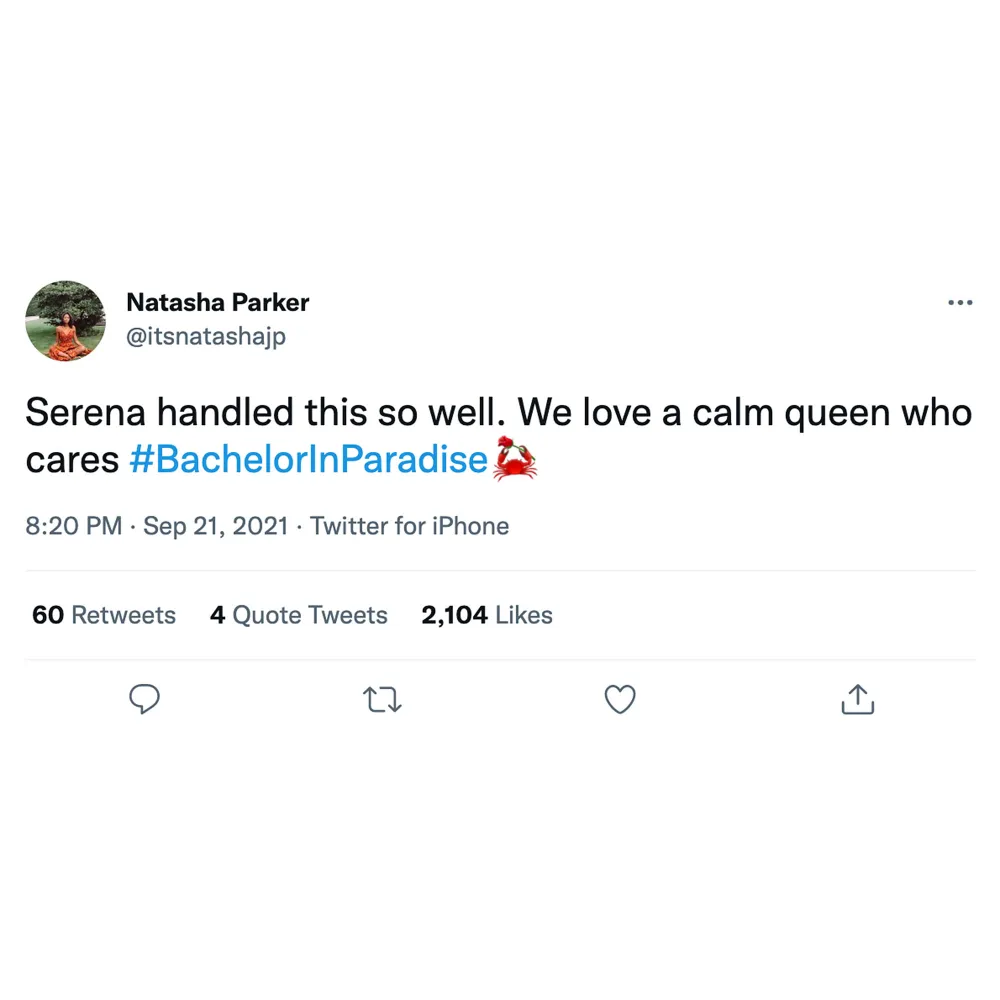Screen dimensions: 1000x1000
Task: Open the tweet timestamp link
Action: (x=73, y=526)
